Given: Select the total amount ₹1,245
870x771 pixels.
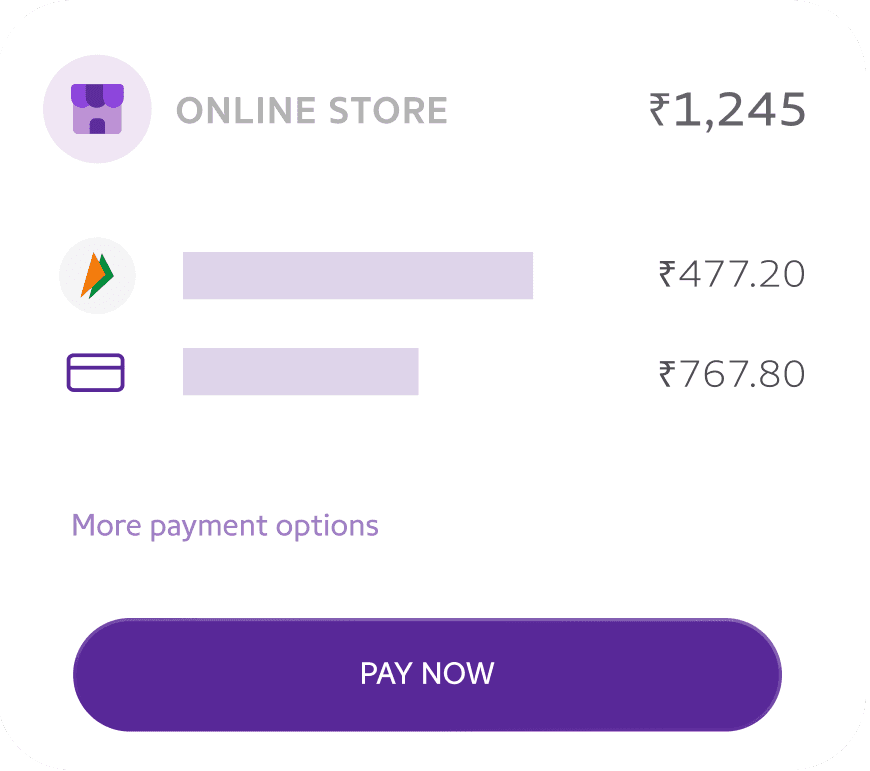Looking at the screenshot, I should tap(727, 110).
